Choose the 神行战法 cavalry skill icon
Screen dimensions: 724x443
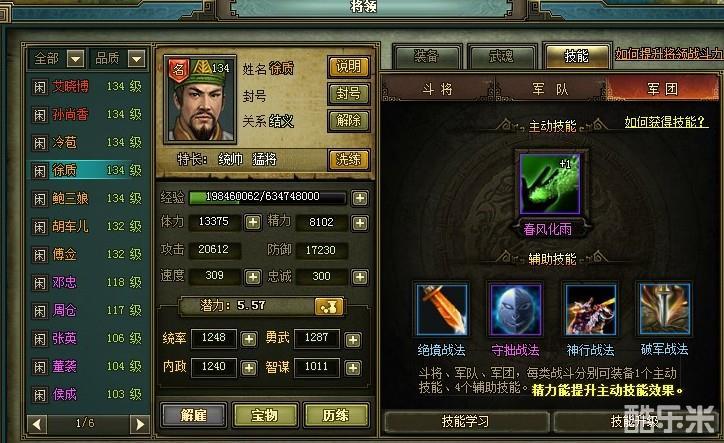[x=590, y=309]
